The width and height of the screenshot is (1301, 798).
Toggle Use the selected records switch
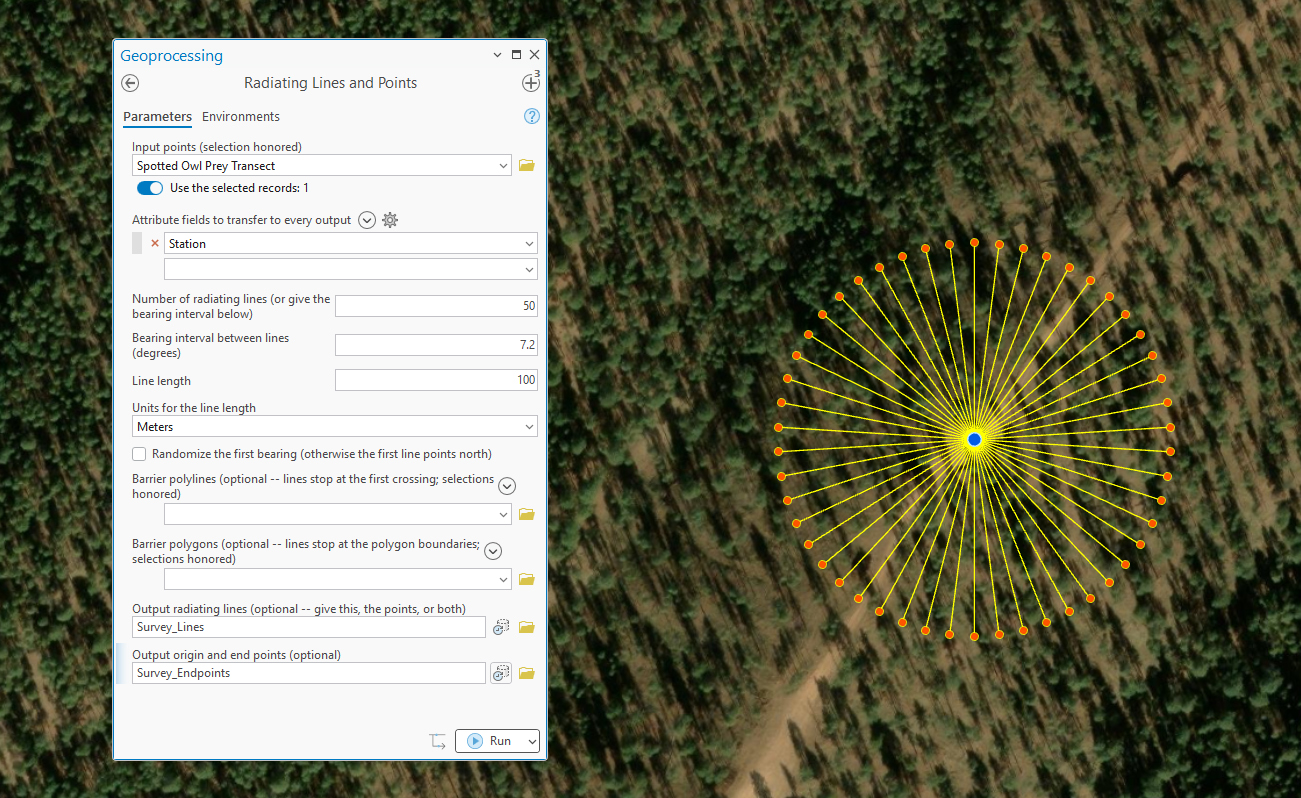(150, 188)
